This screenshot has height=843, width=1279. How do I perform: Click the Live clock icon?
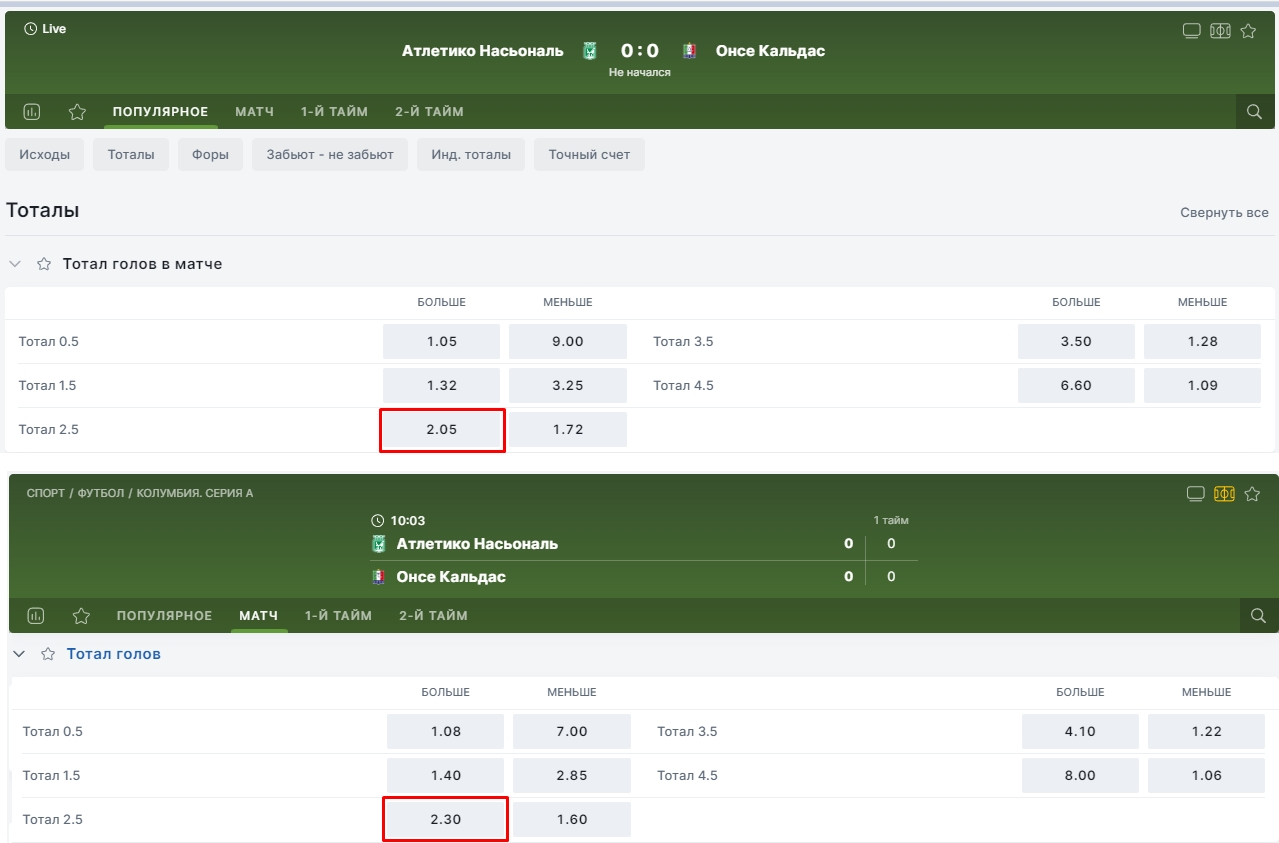(30, 29)
